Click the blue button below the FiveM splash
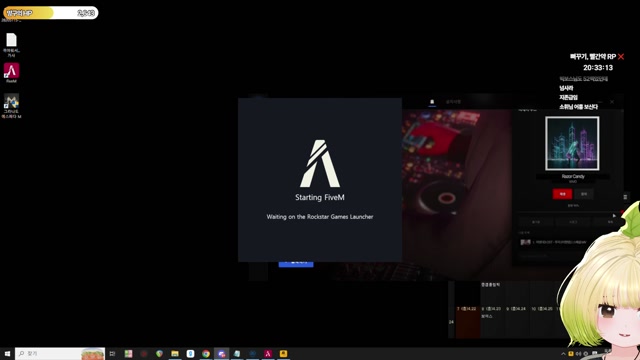The width and height of the screenshot is (640, 360). 296,264
